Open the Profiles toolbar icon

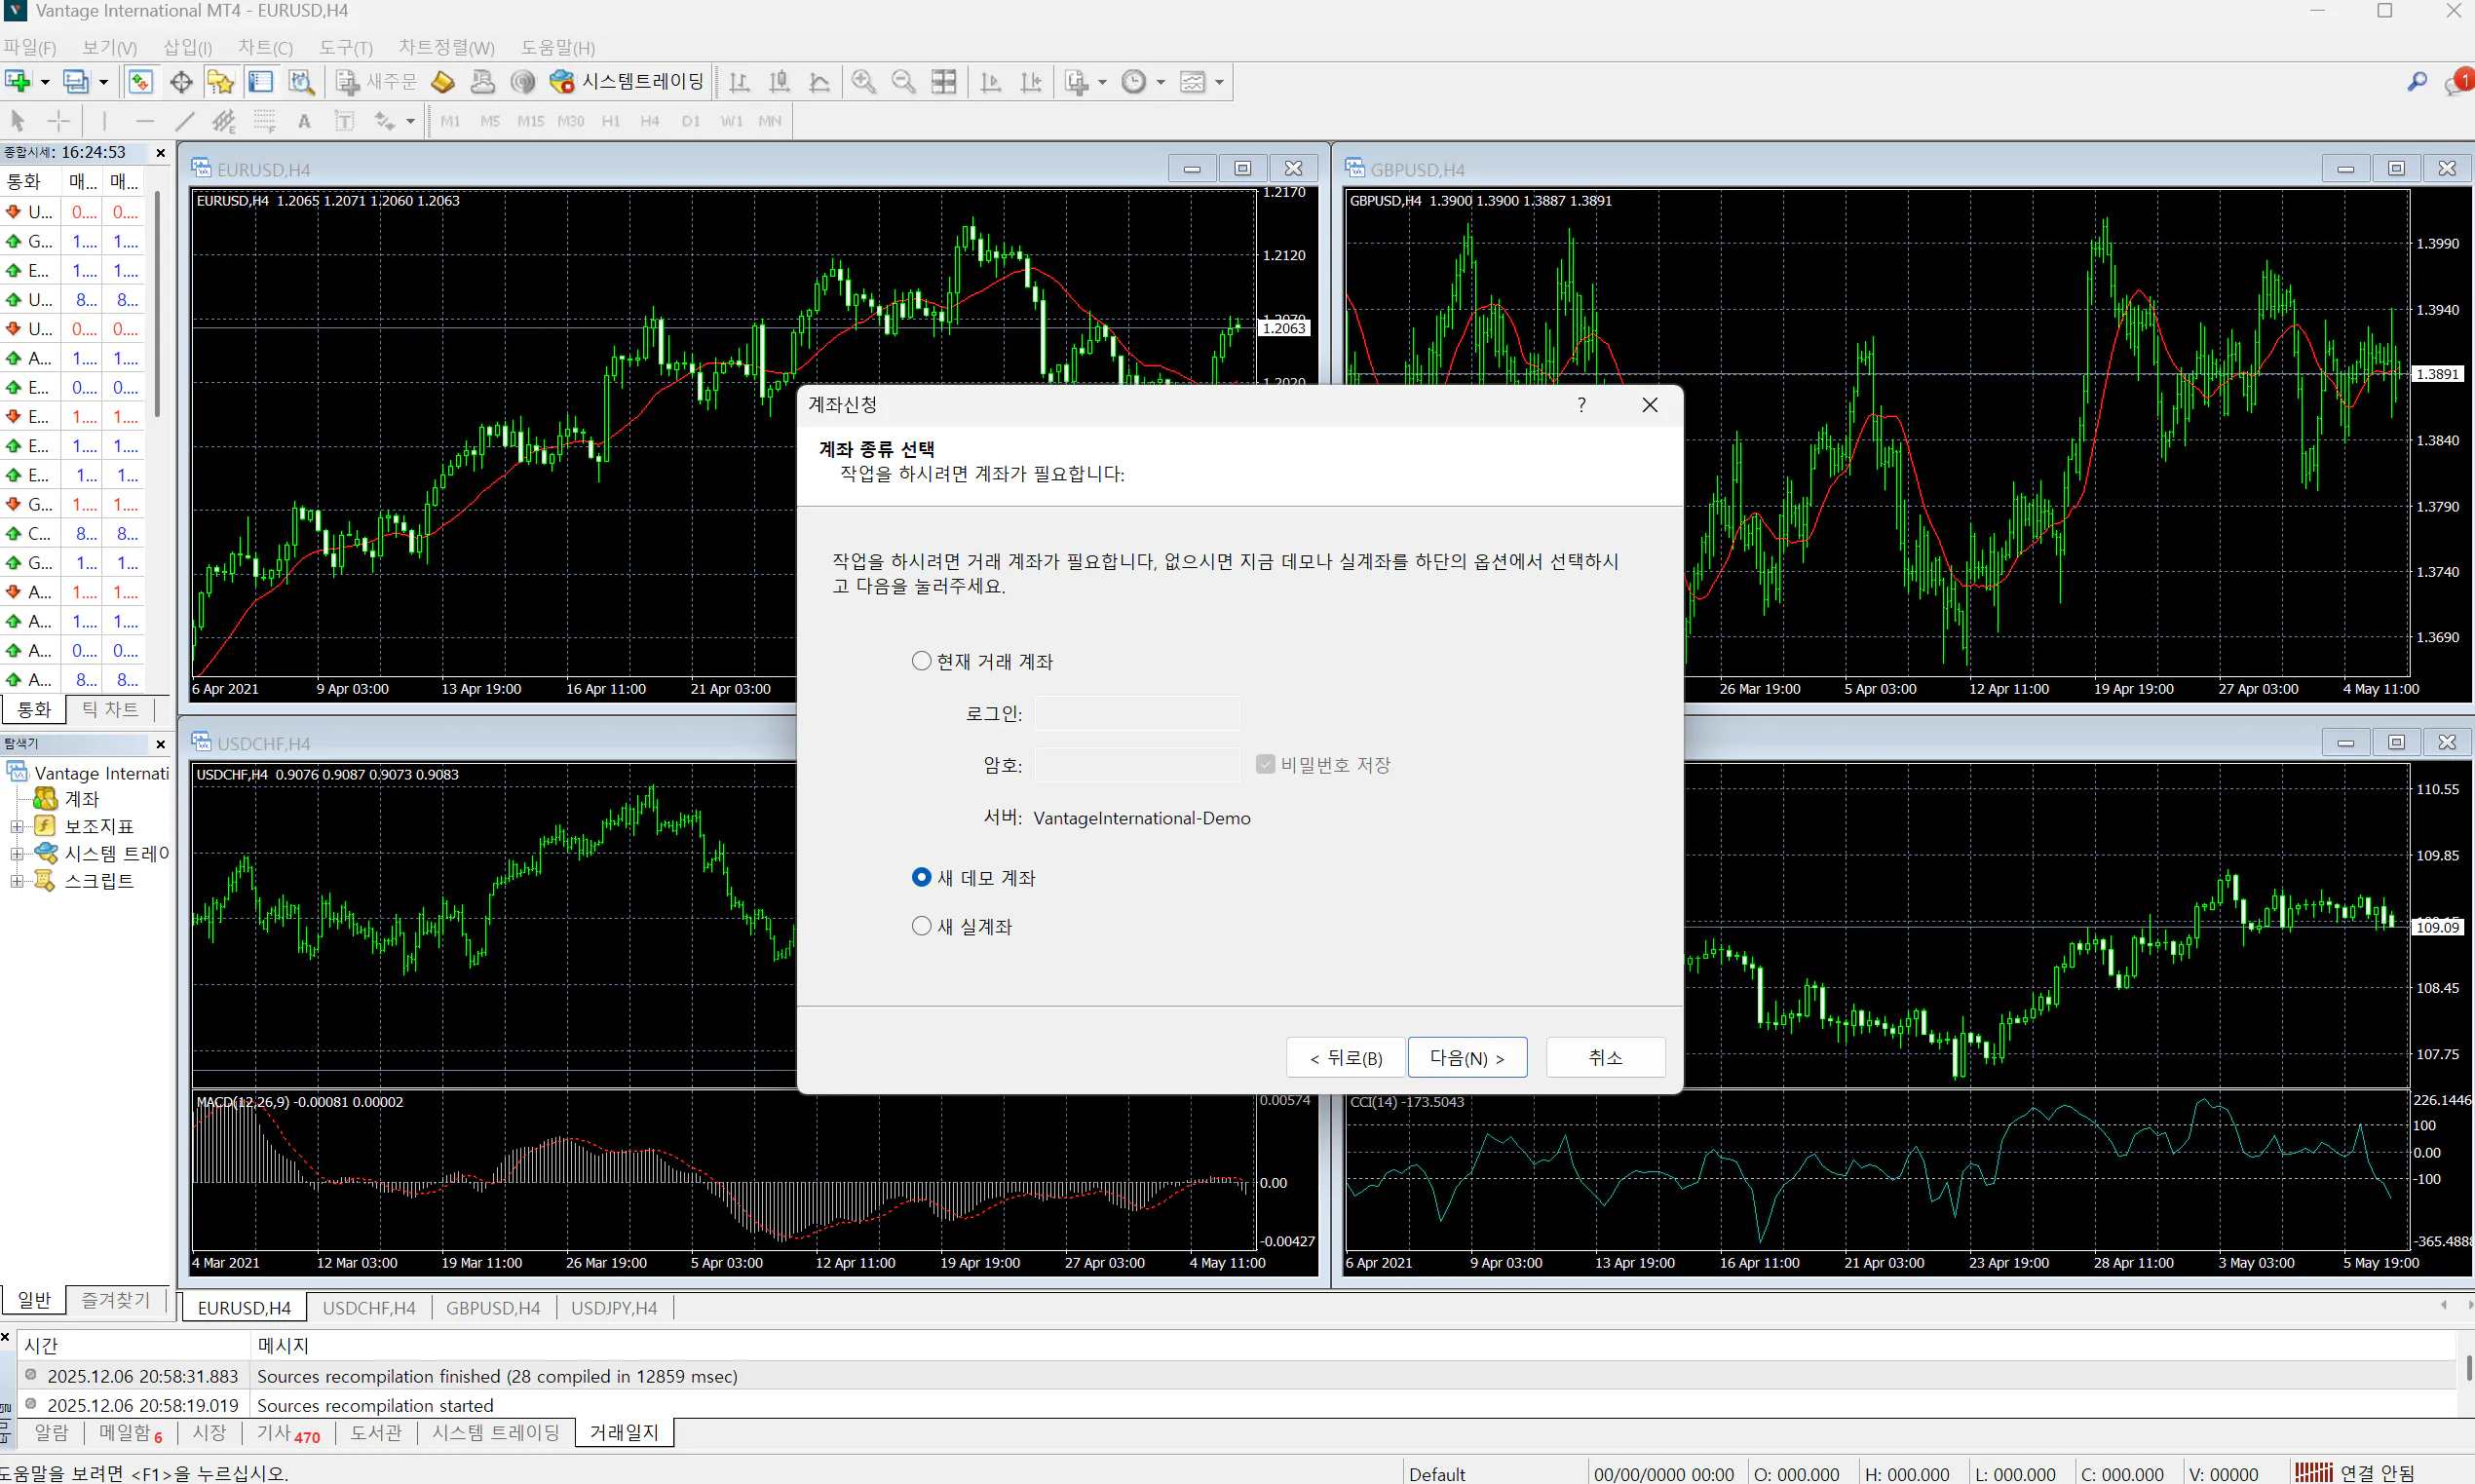75,82
